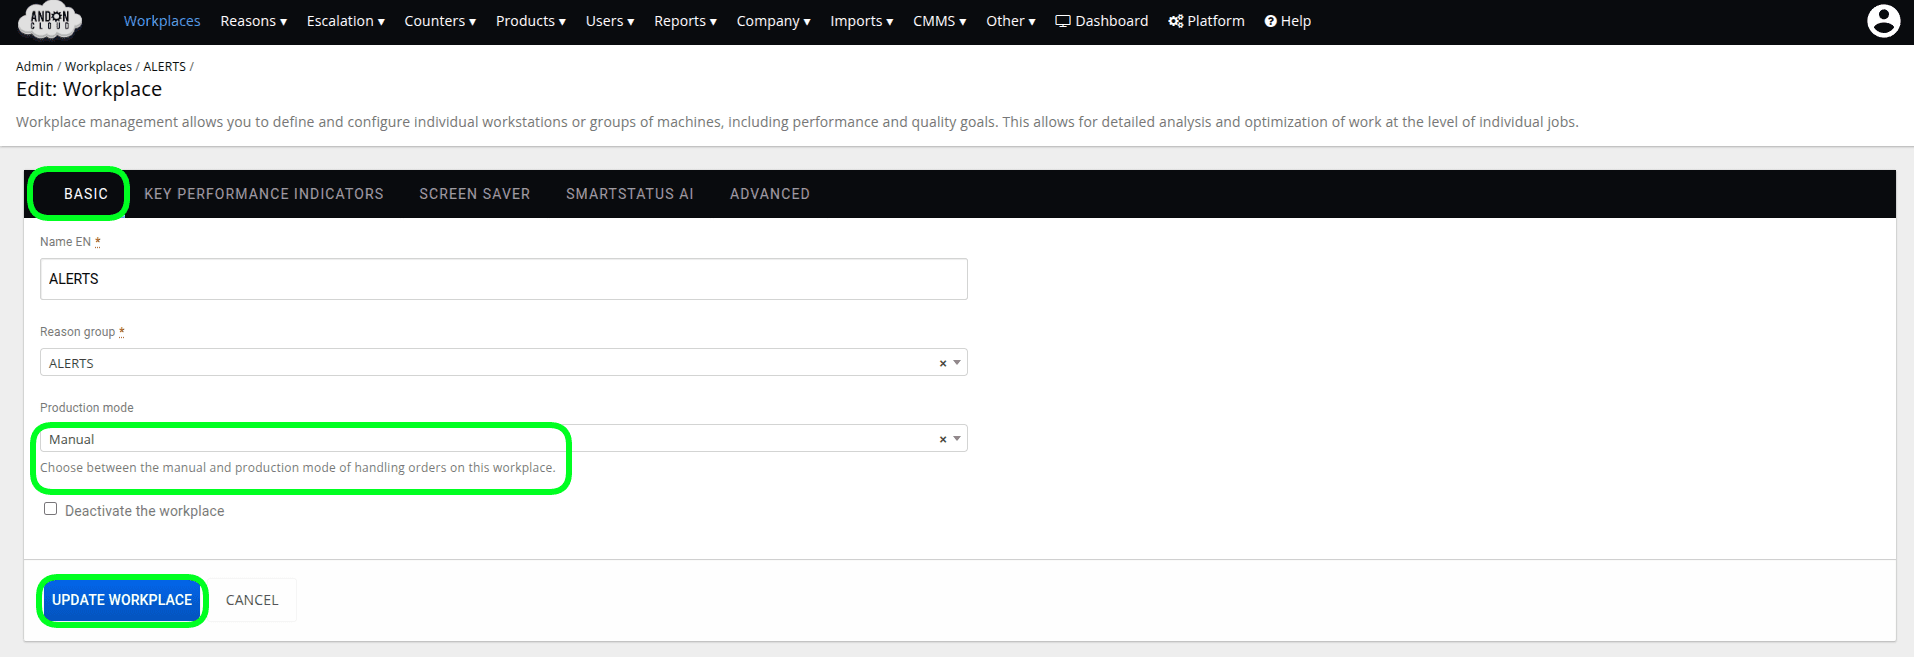The image size is (1914, 657).
Task: Switch to Key Performance Indicators tab
Action: (x=263, y=194)
